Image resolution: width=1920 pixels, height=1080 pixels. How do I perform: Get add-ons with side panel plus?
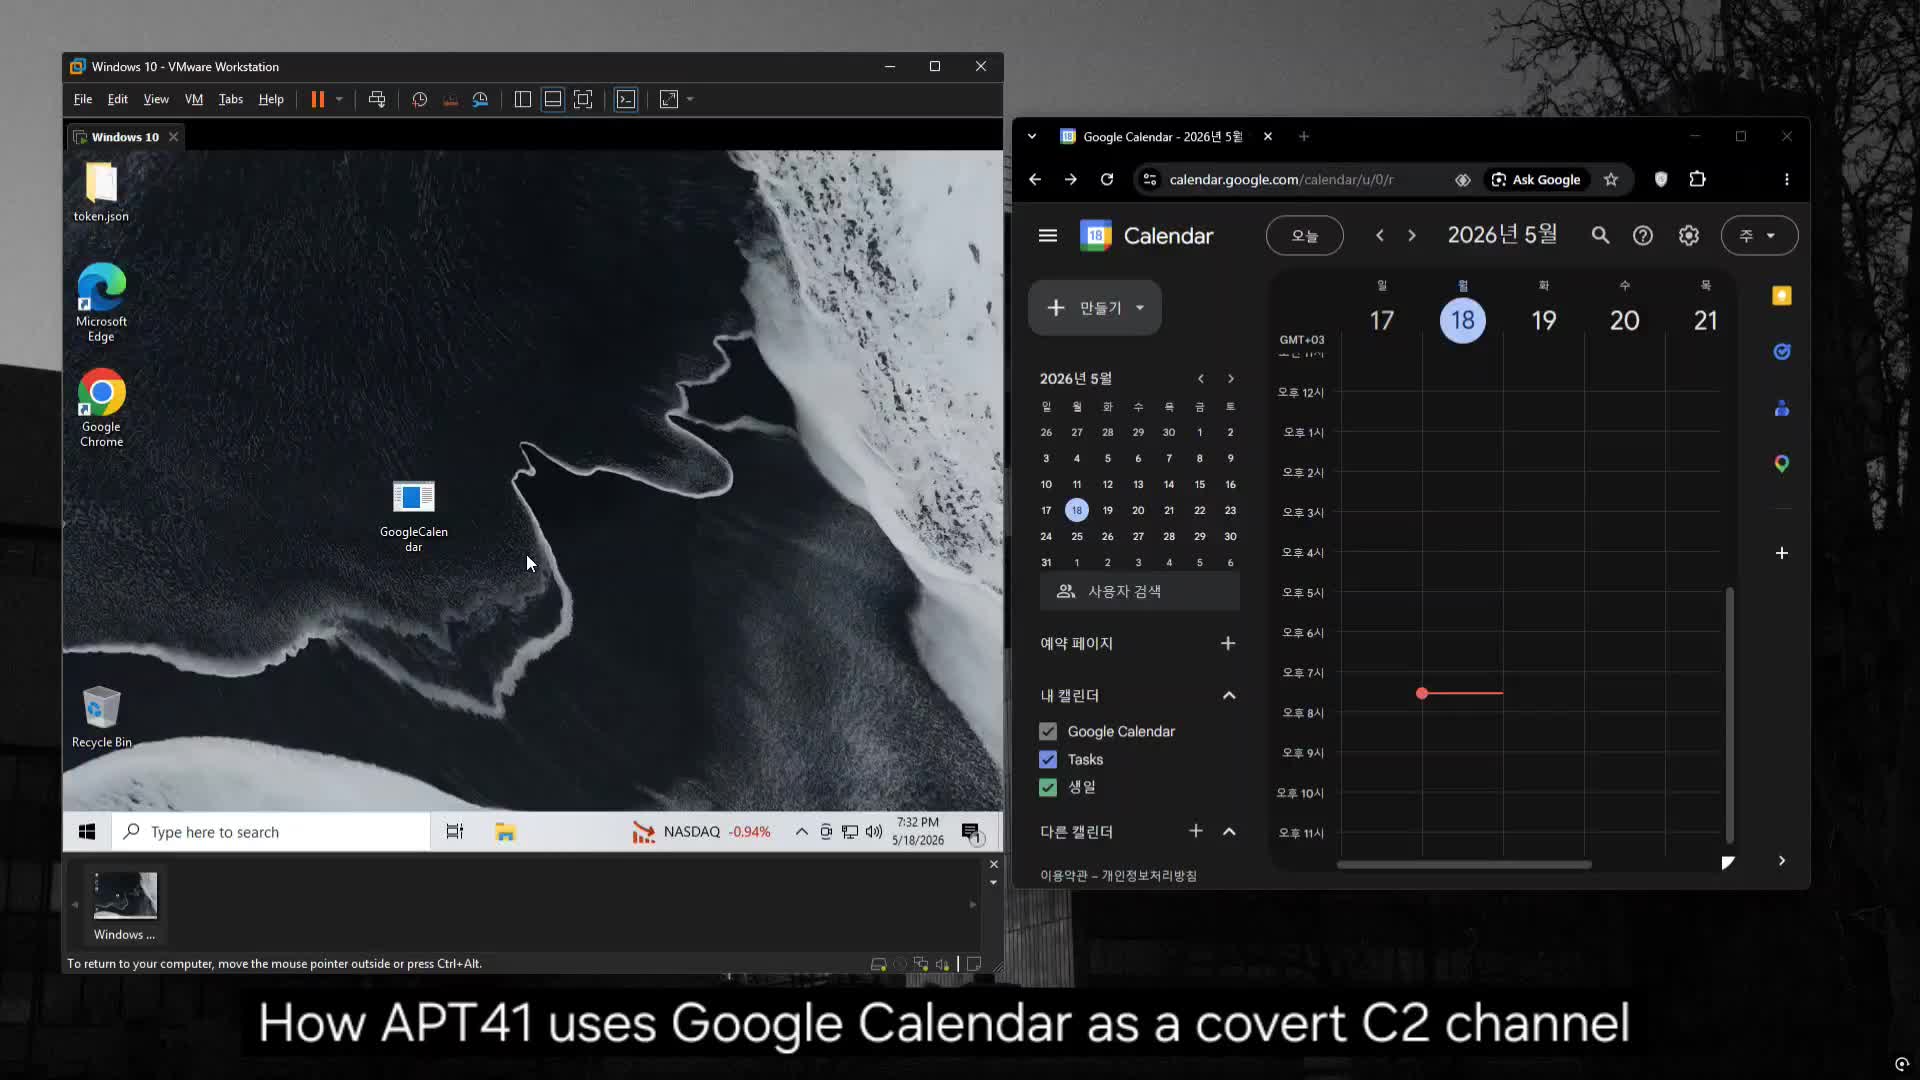click(x=1782, y=553)
